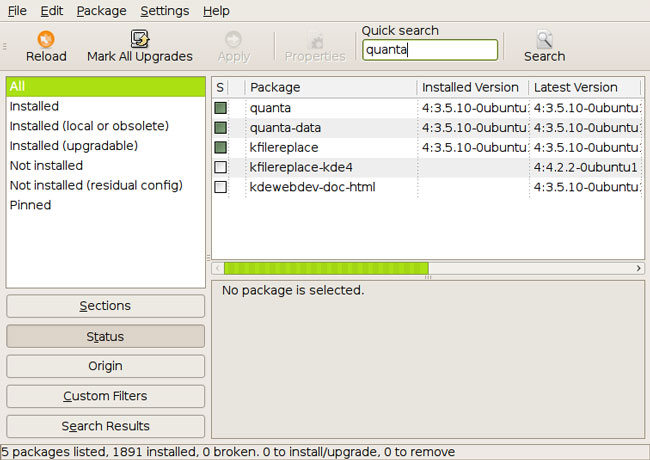This screenshot has height=460, width=650.
Task: Mark the kfilereplace-kde4 status checkbox
Action: pyautogui.click(x=221, y=167)
